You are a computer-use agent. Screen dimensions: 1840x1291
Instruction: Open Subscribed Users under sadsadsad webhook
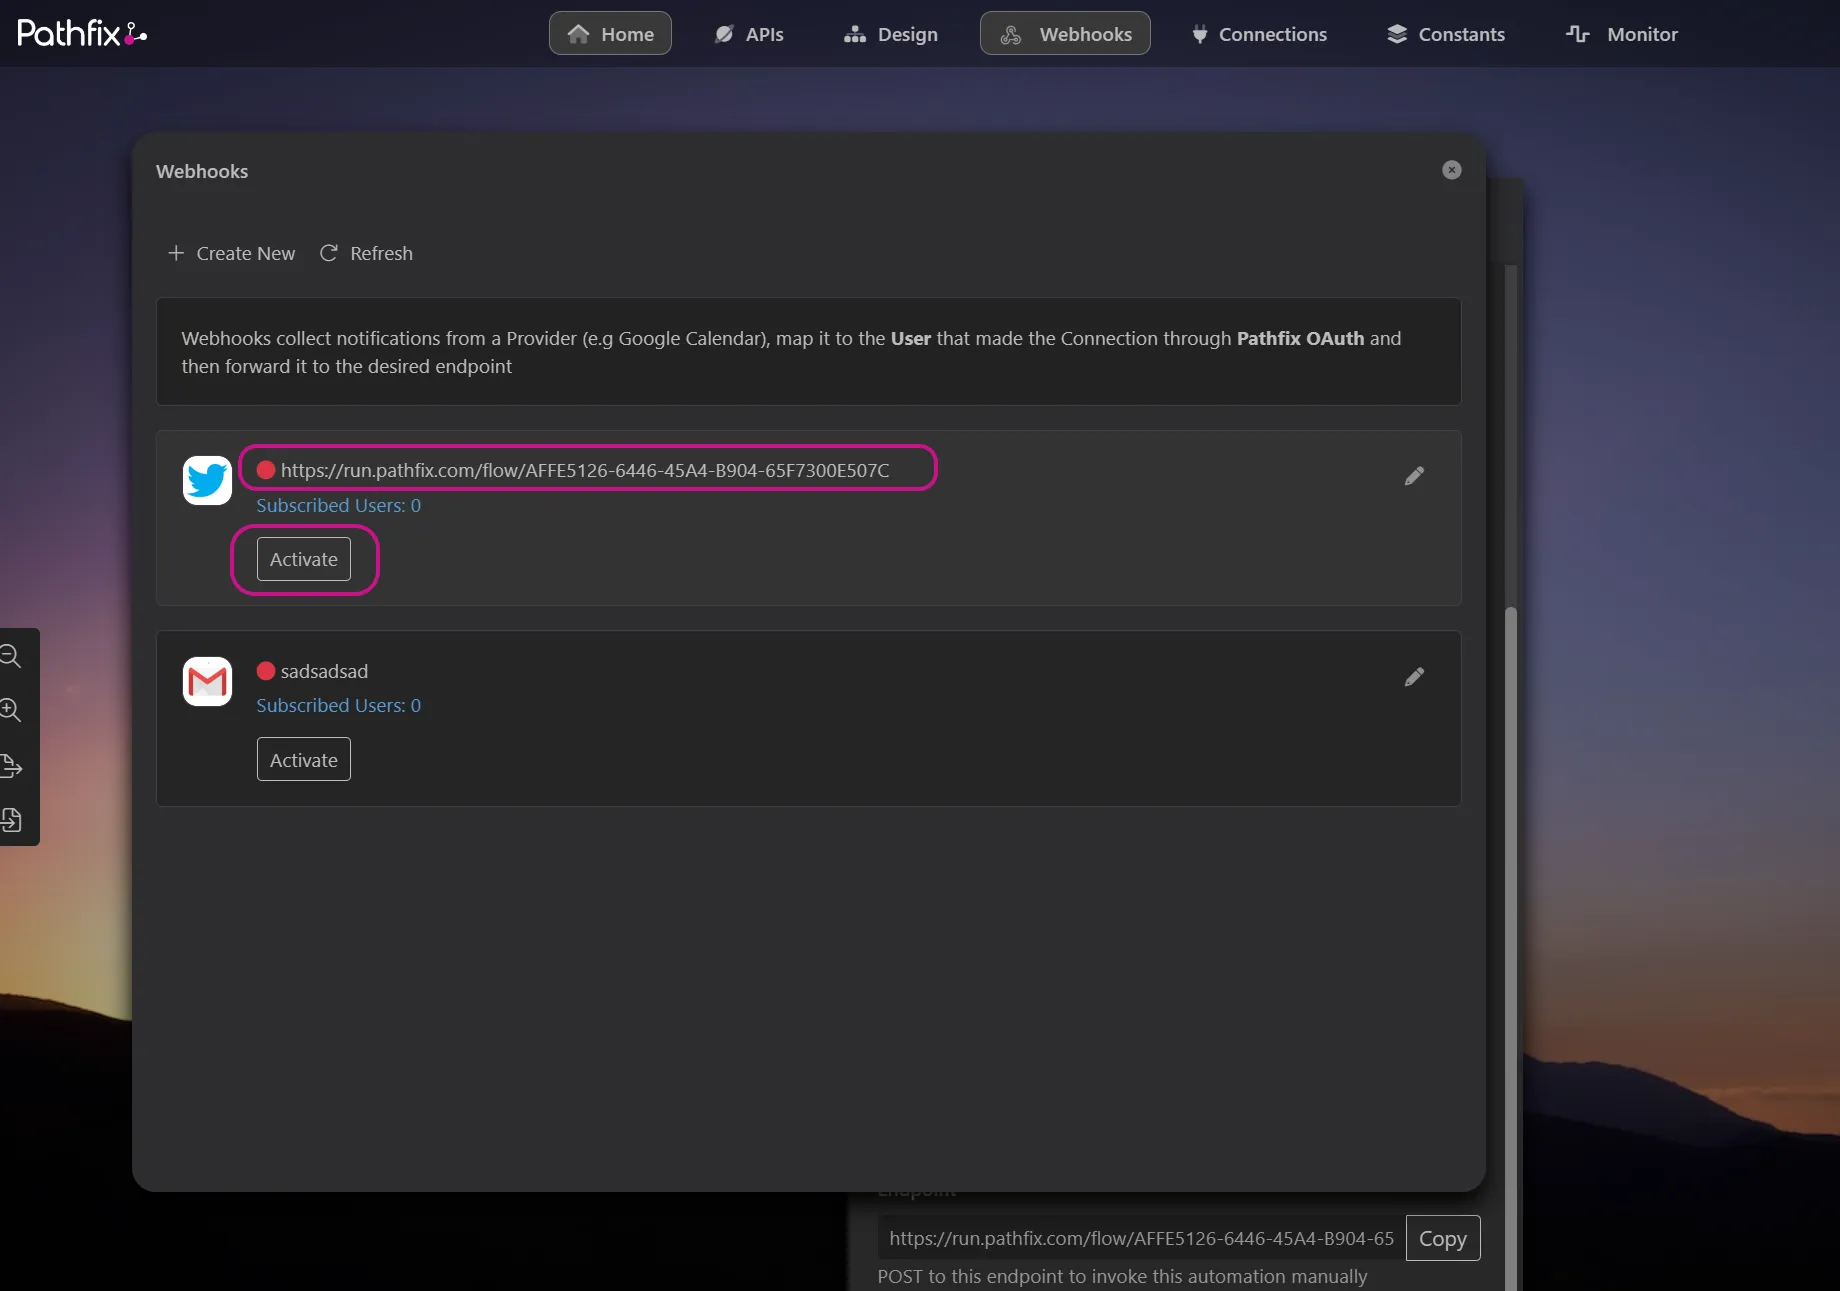339,705
